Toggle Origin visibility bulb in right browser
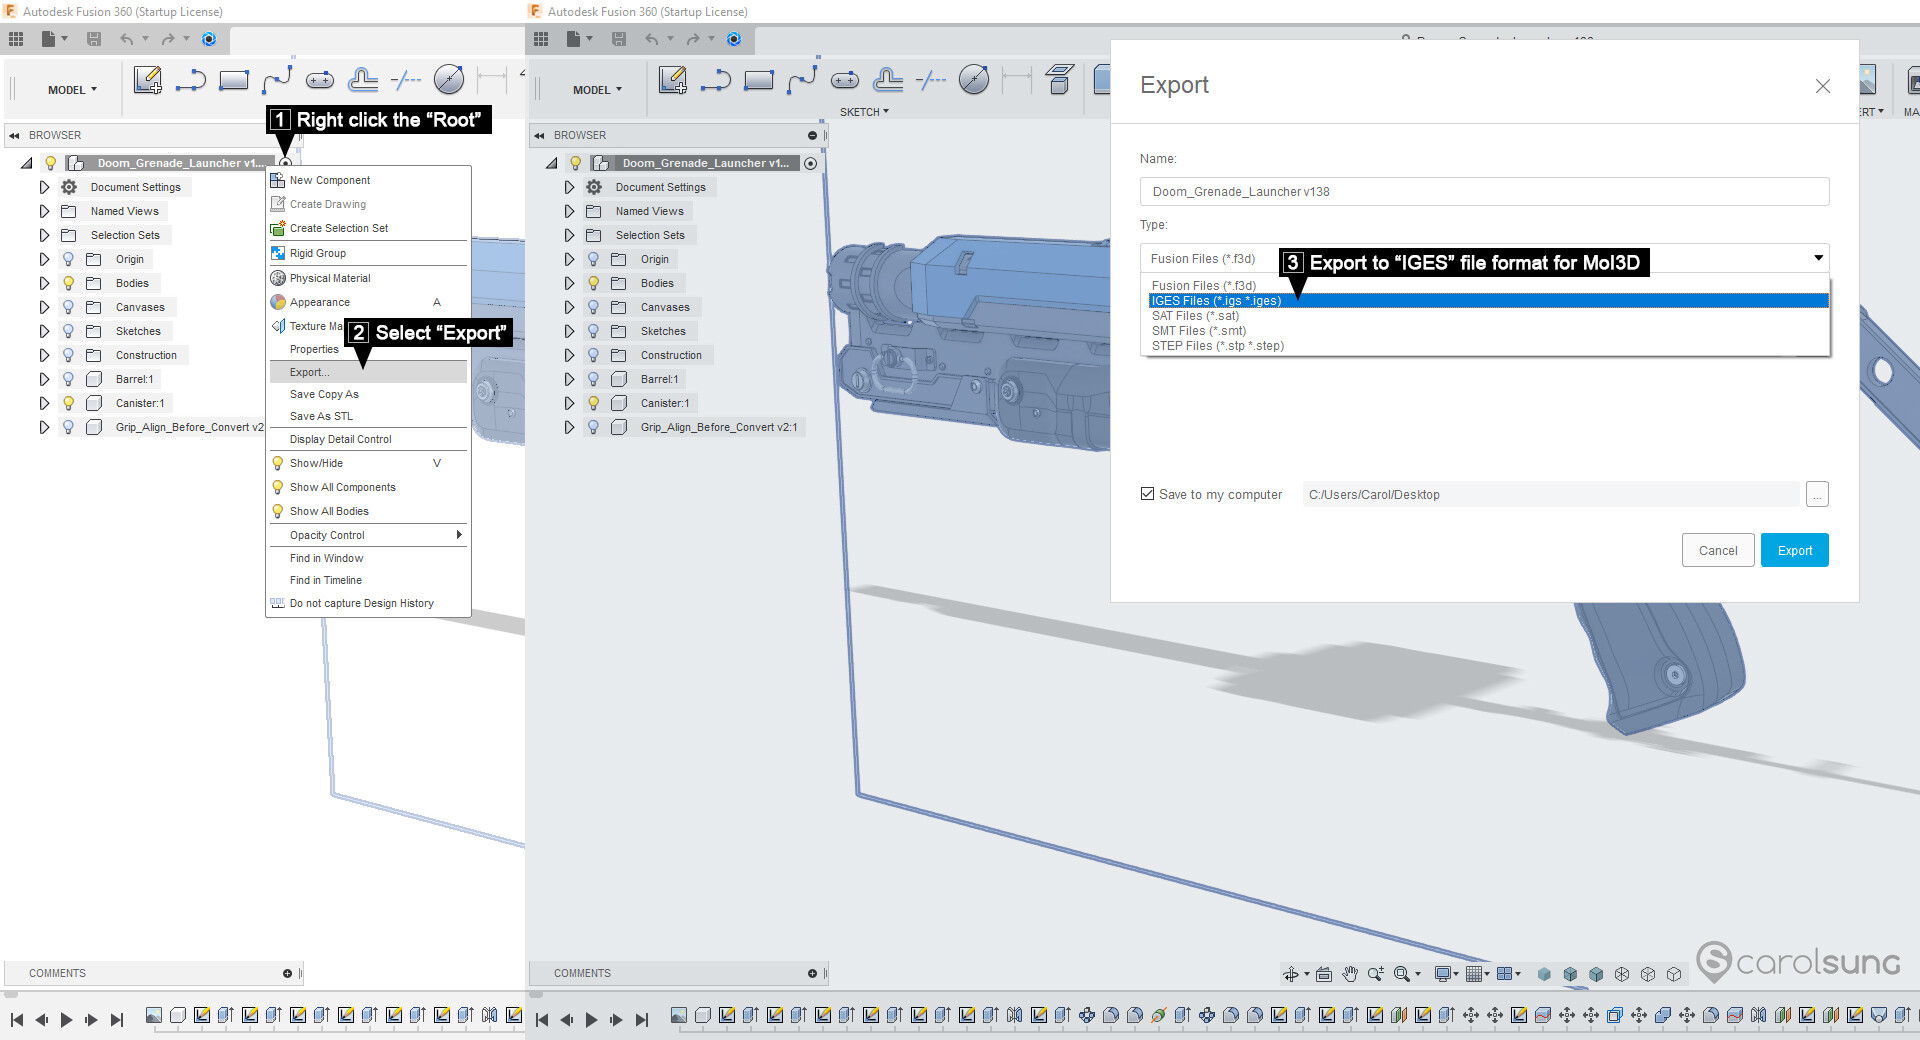The height and width of the screenshot is (1040, 1920). click(593, 259)
